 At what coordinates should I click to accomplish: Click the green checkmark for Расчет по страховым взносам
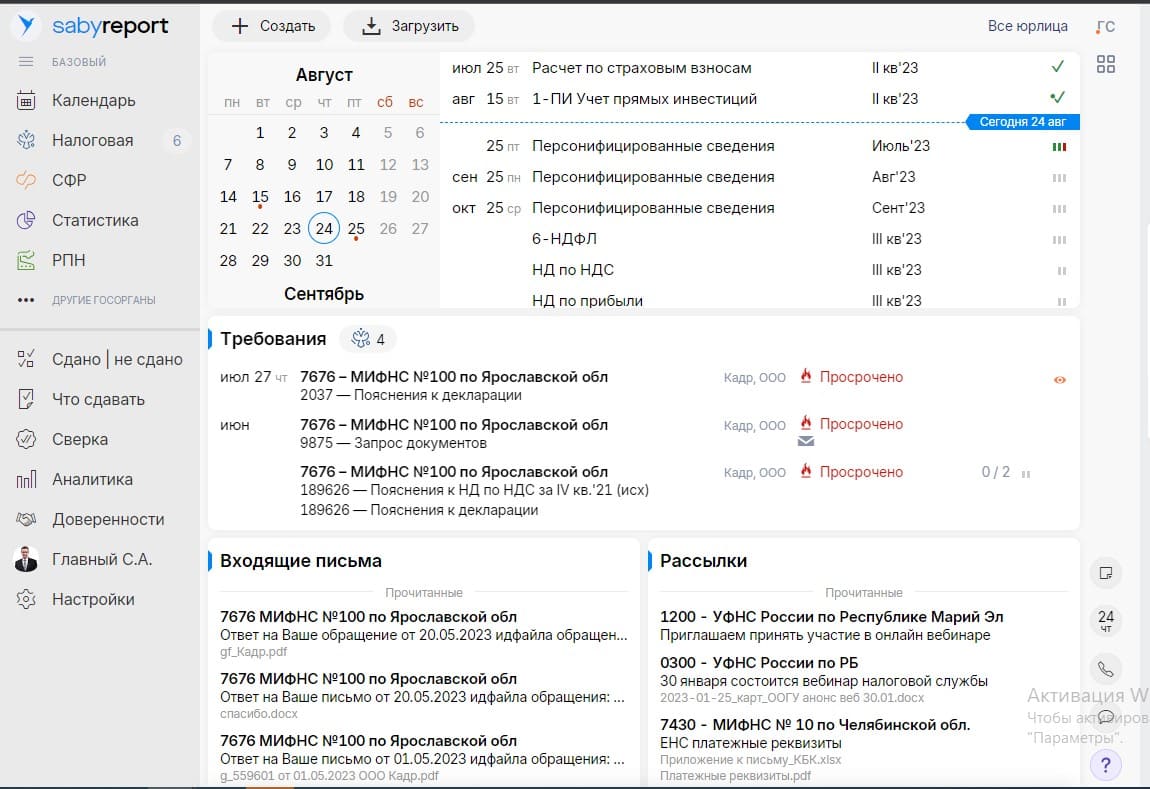click(x=1058, y=67)
